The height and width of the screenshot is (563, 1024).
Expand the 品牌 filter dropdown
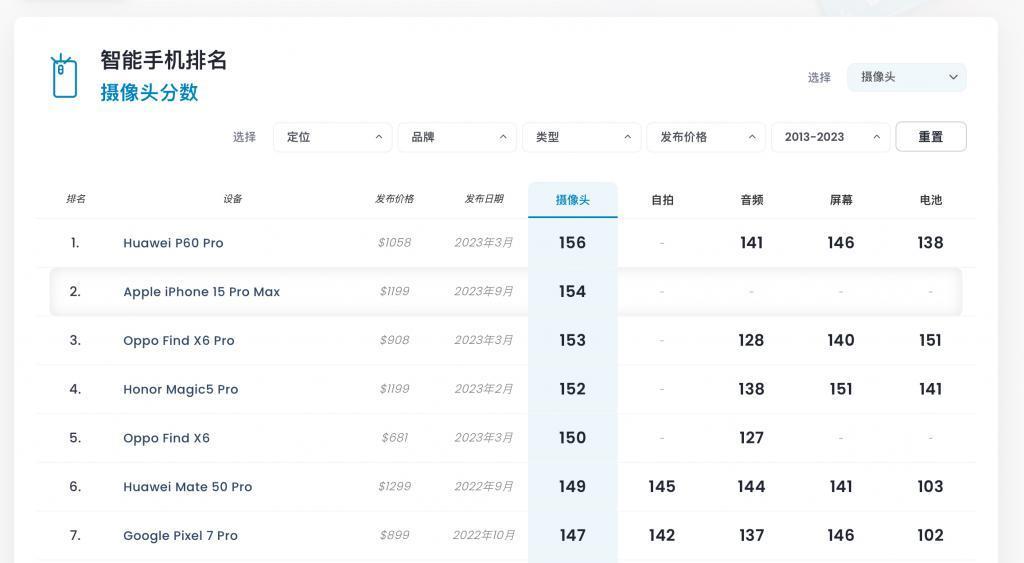pyautogui.click(x=457, y=137)
